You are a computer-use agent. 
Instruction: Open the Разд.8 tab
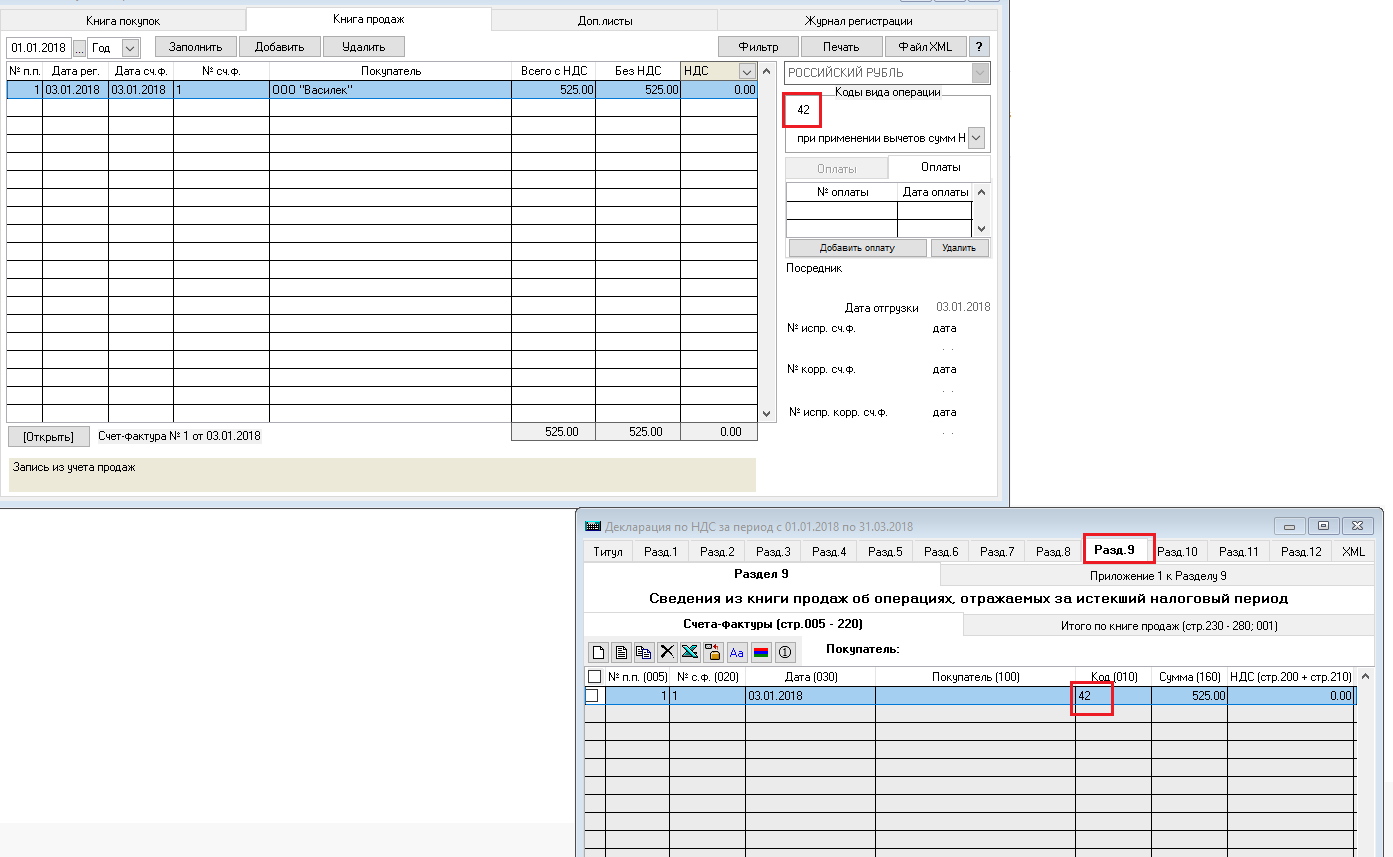(x=1053, y=551)
